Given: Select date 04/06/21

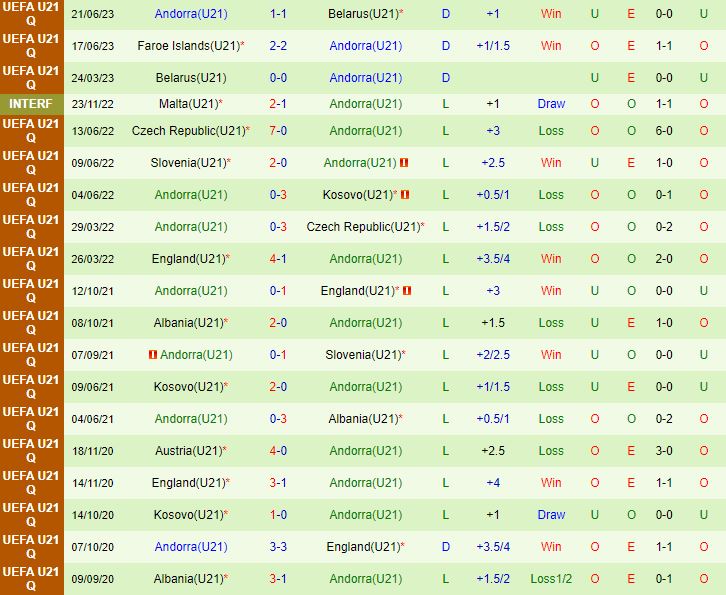Looking at the screenshot, I should tap(93, 419).
